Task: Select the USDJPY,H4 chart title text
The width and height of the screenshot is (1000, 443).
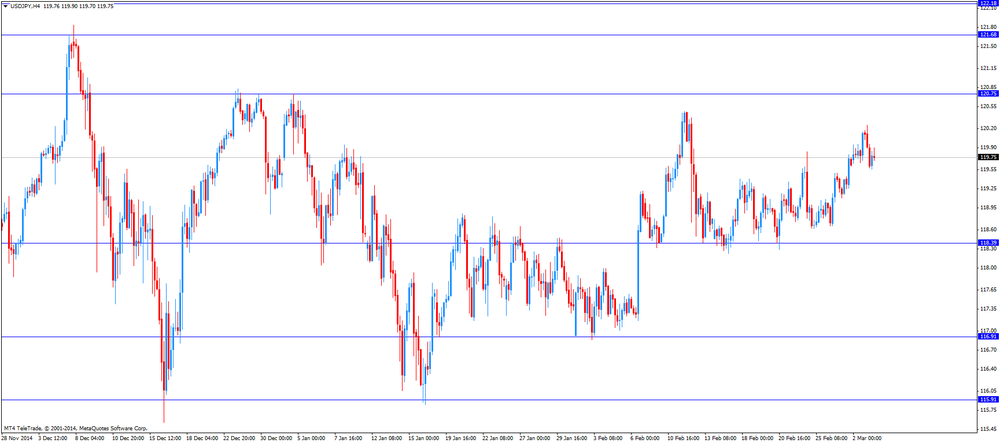Action: [25, 6]
